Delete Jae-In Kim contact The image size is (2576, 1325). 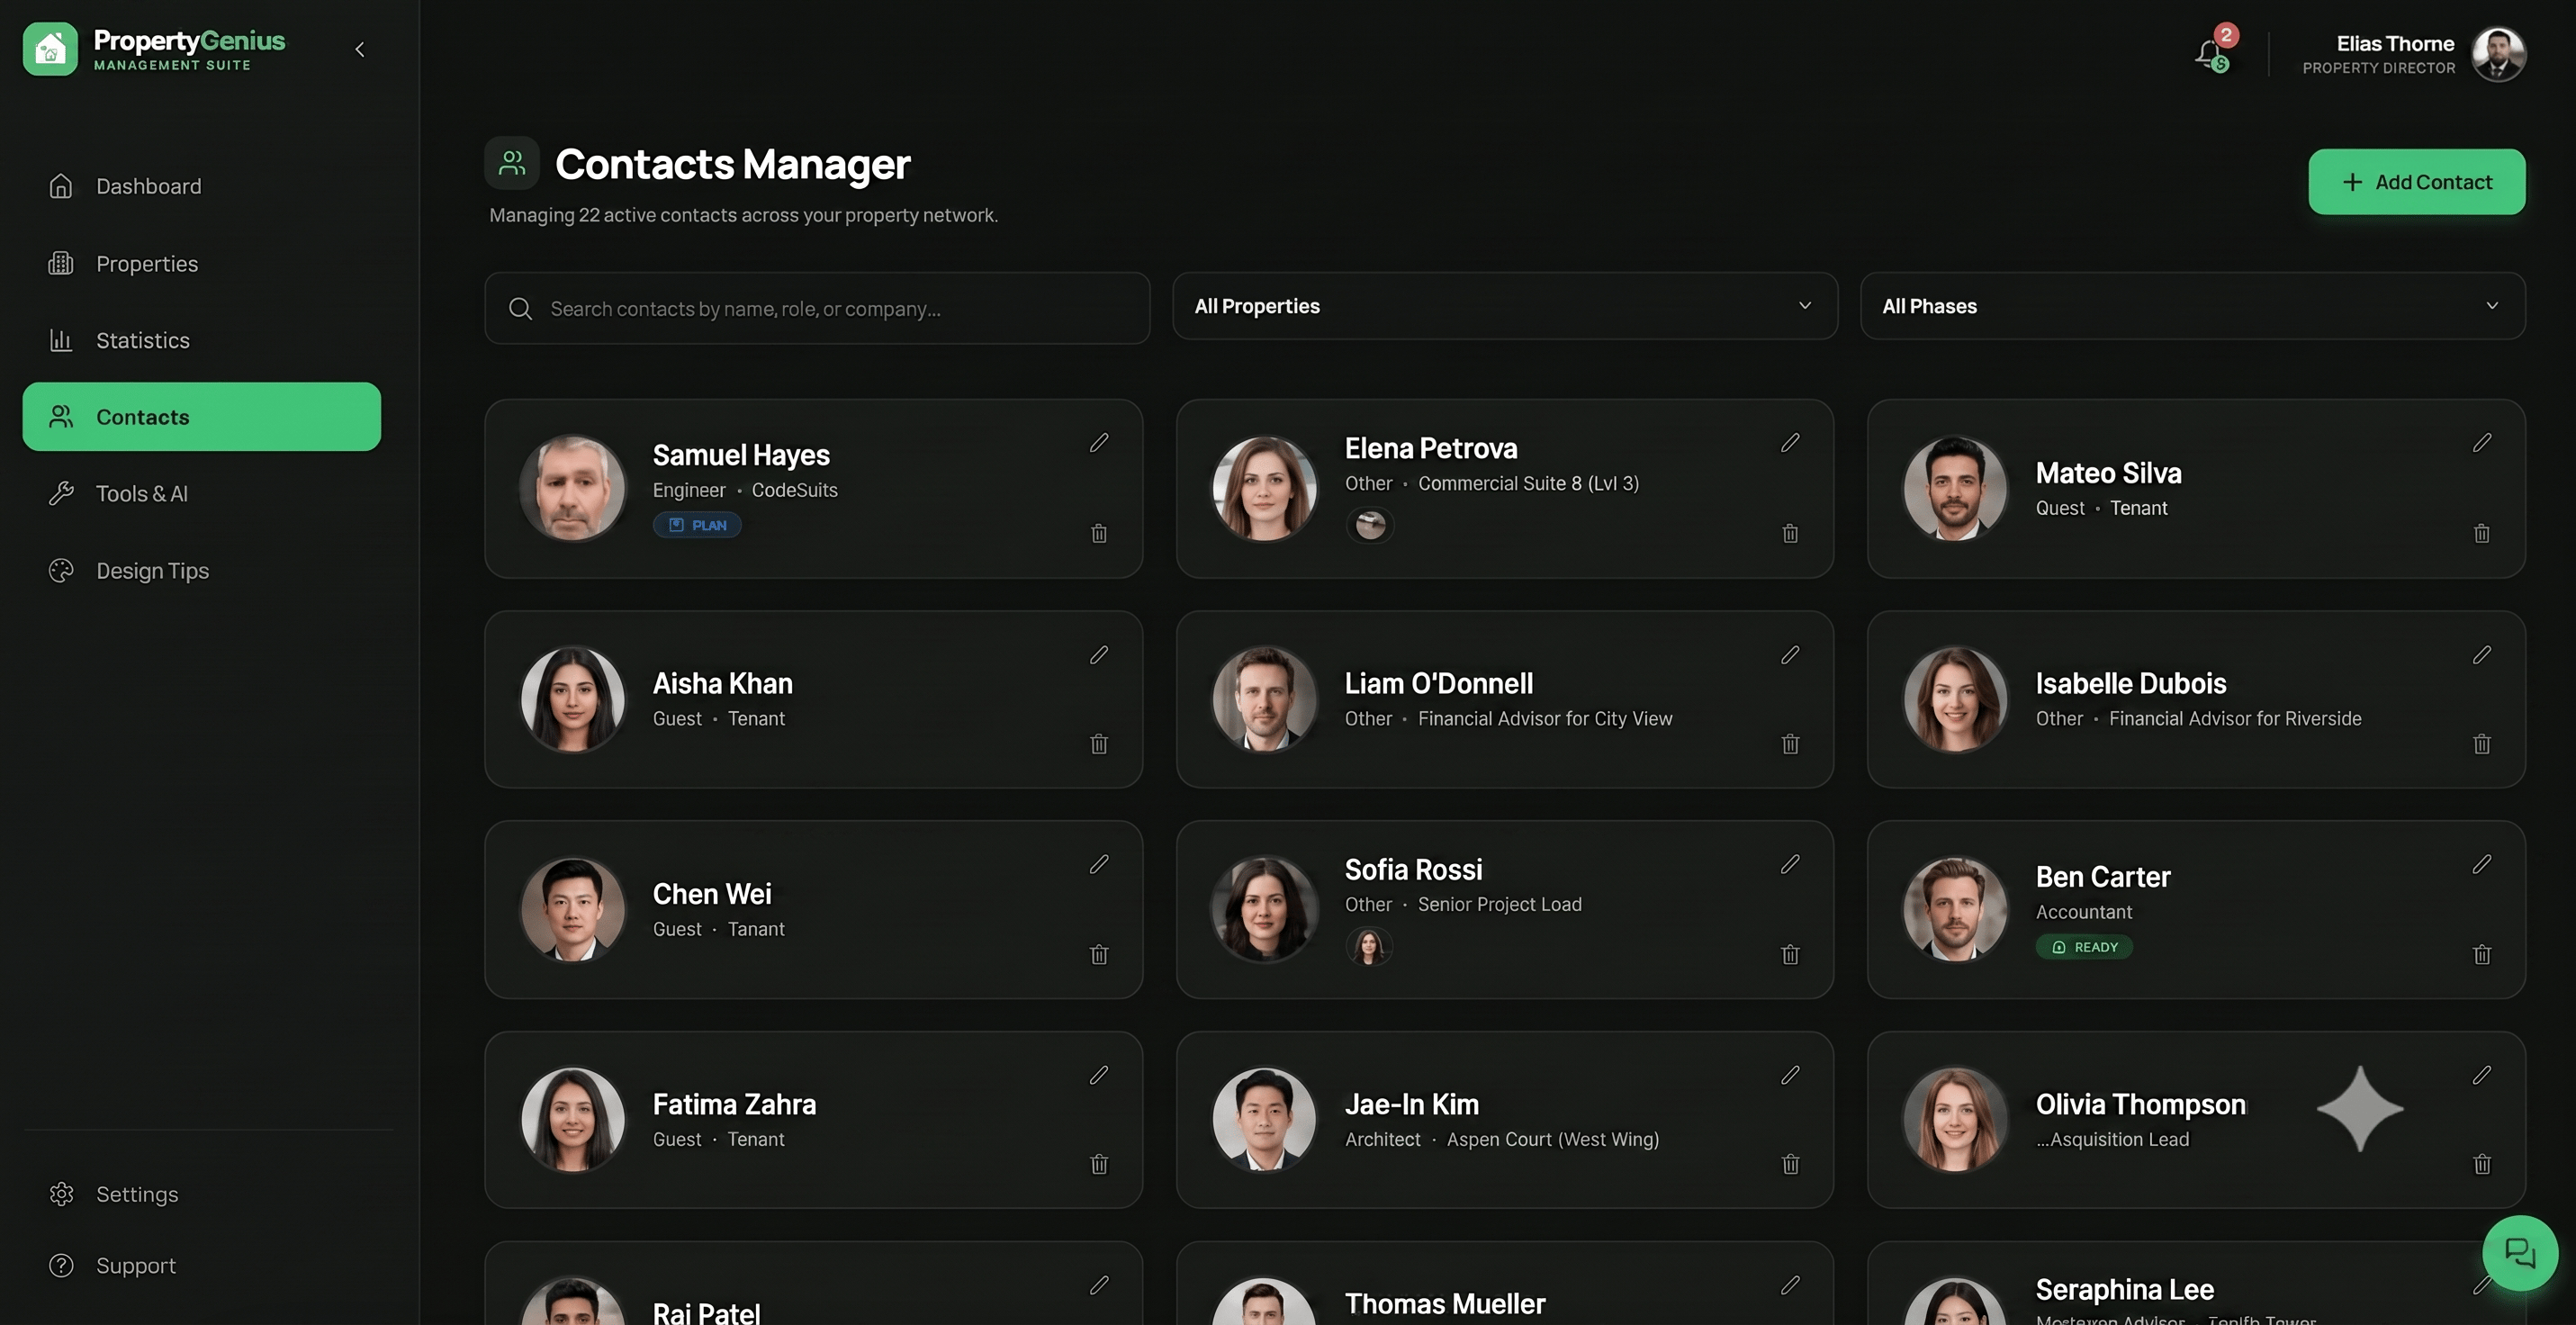(1790, 1164)
